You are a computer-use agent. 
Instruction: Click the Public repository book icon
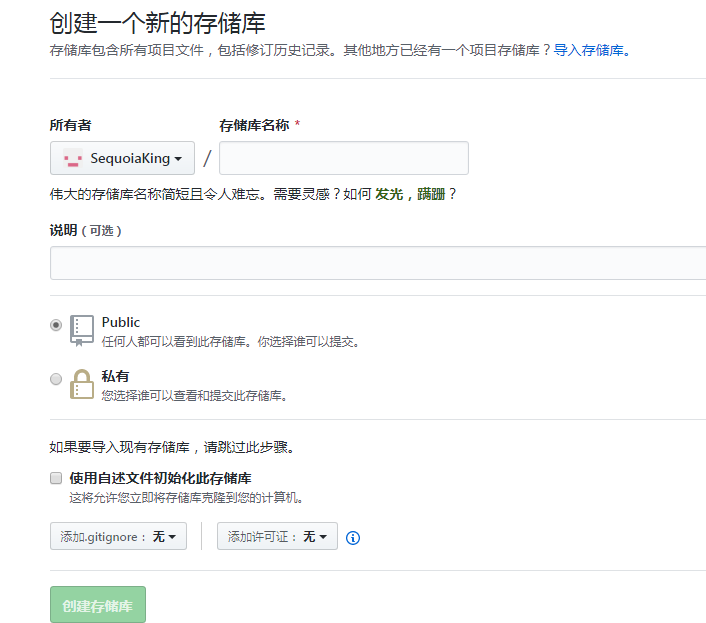point(82,330)
